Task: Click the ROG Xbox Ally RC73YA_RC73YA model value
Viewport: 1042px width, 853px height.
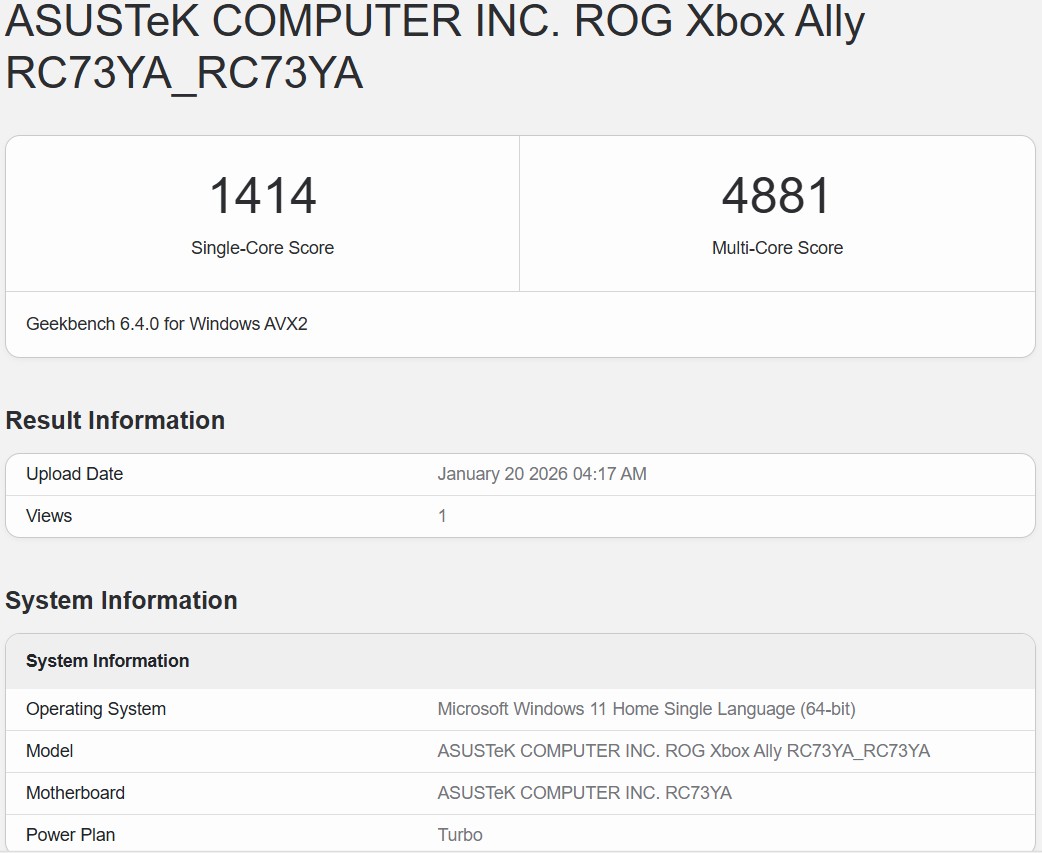Action: coord(683,751)
